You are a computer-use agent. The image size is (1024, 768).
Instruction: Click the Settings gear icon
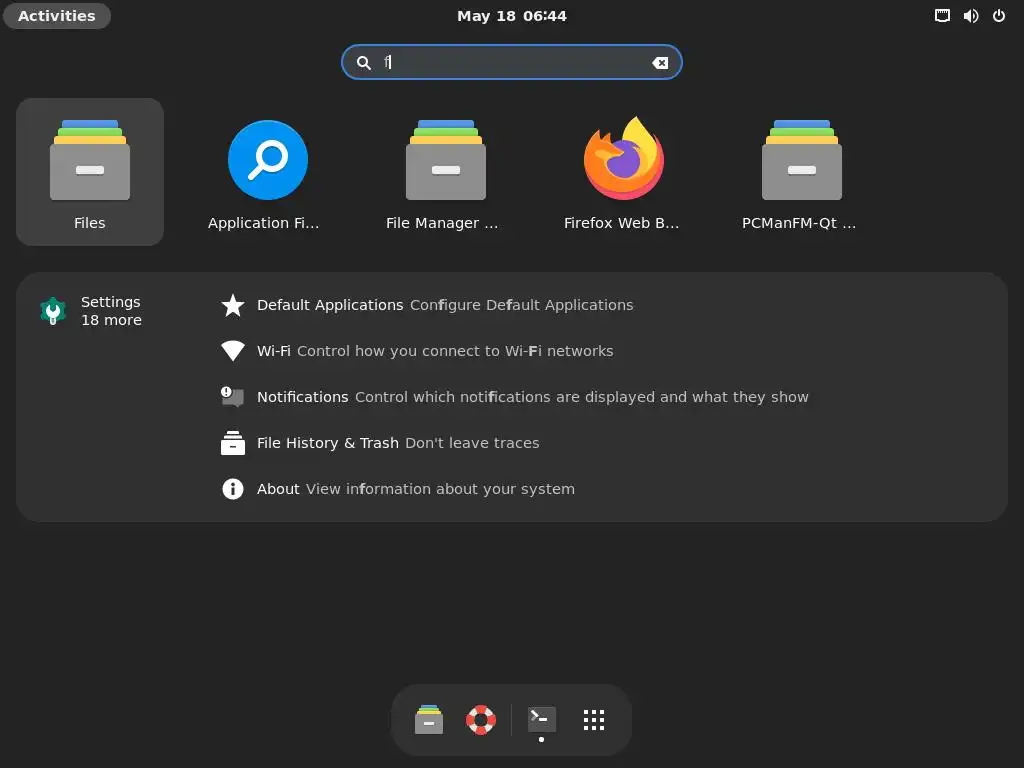pos(53,311)
